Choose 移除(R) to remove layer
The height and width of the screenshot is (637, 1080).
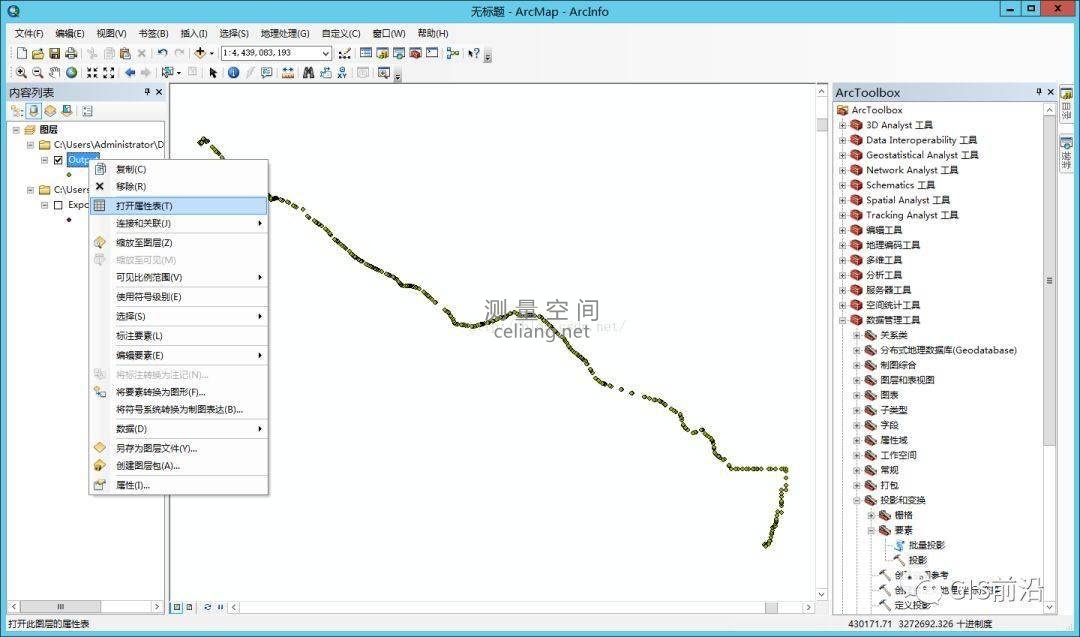[178, 186]
